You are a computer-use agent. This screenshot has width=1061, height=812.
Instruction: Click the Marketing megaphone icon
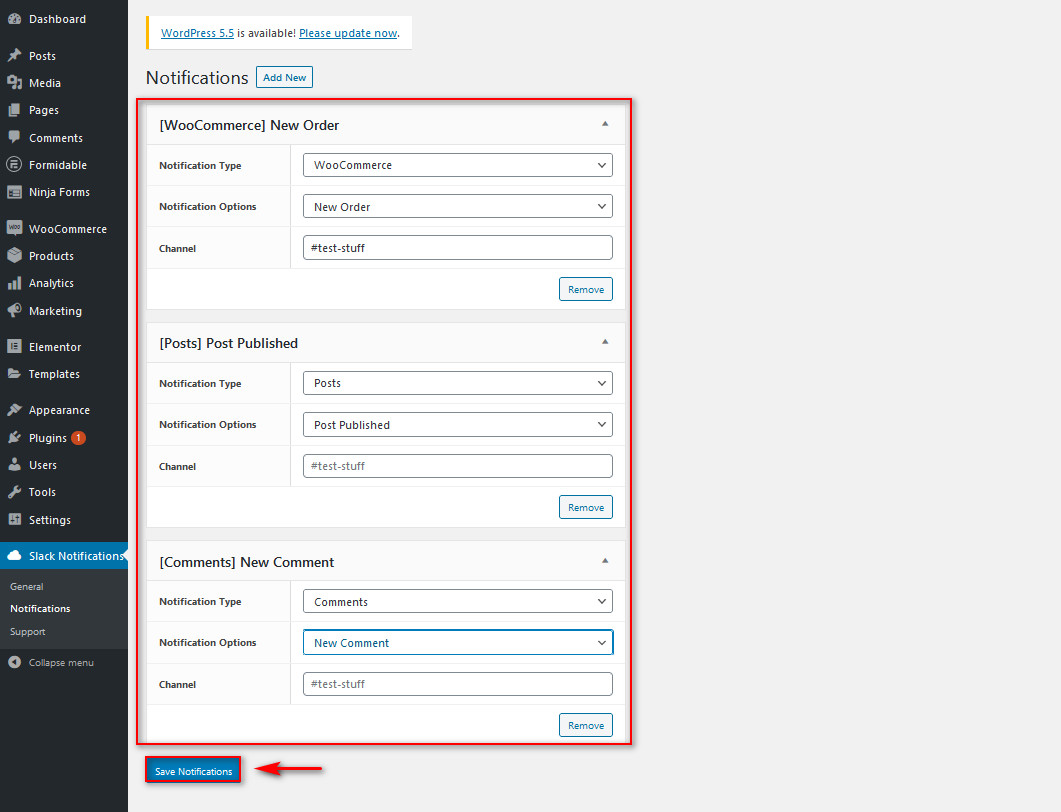tap(14, 311)
